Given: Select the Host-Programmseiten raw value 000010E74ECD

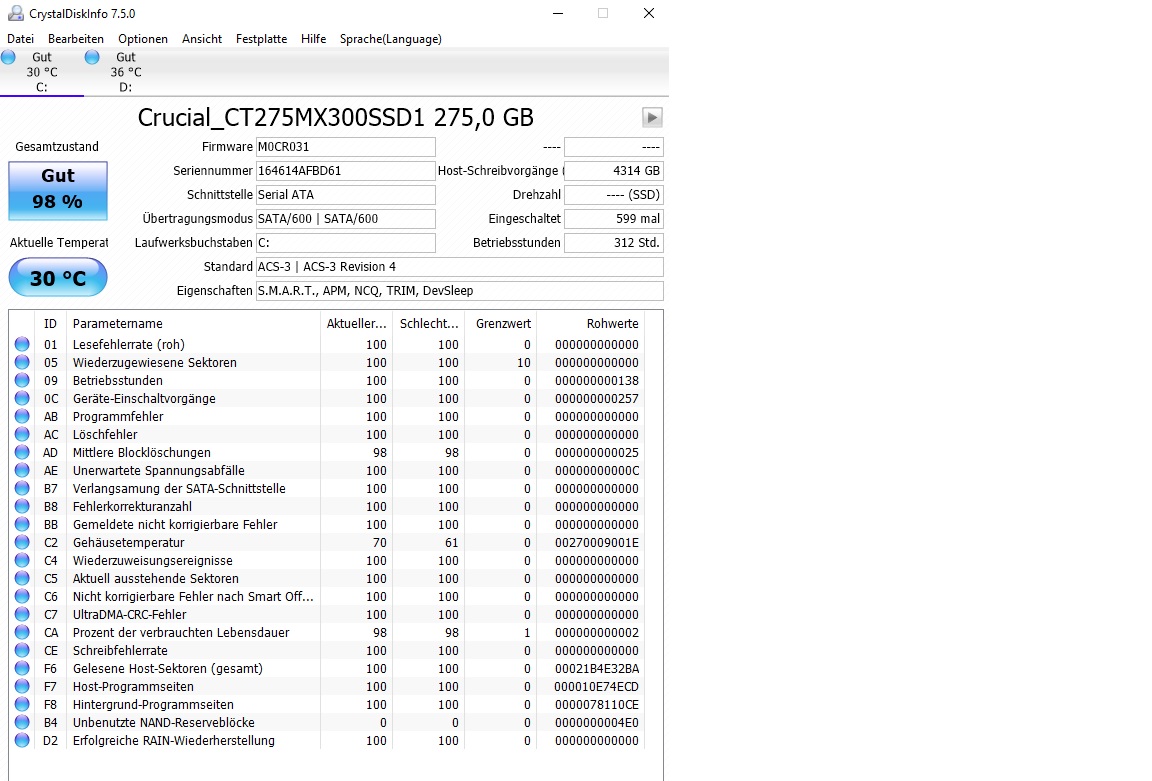Looking at the screenshot, I should [x=597, y=687].
